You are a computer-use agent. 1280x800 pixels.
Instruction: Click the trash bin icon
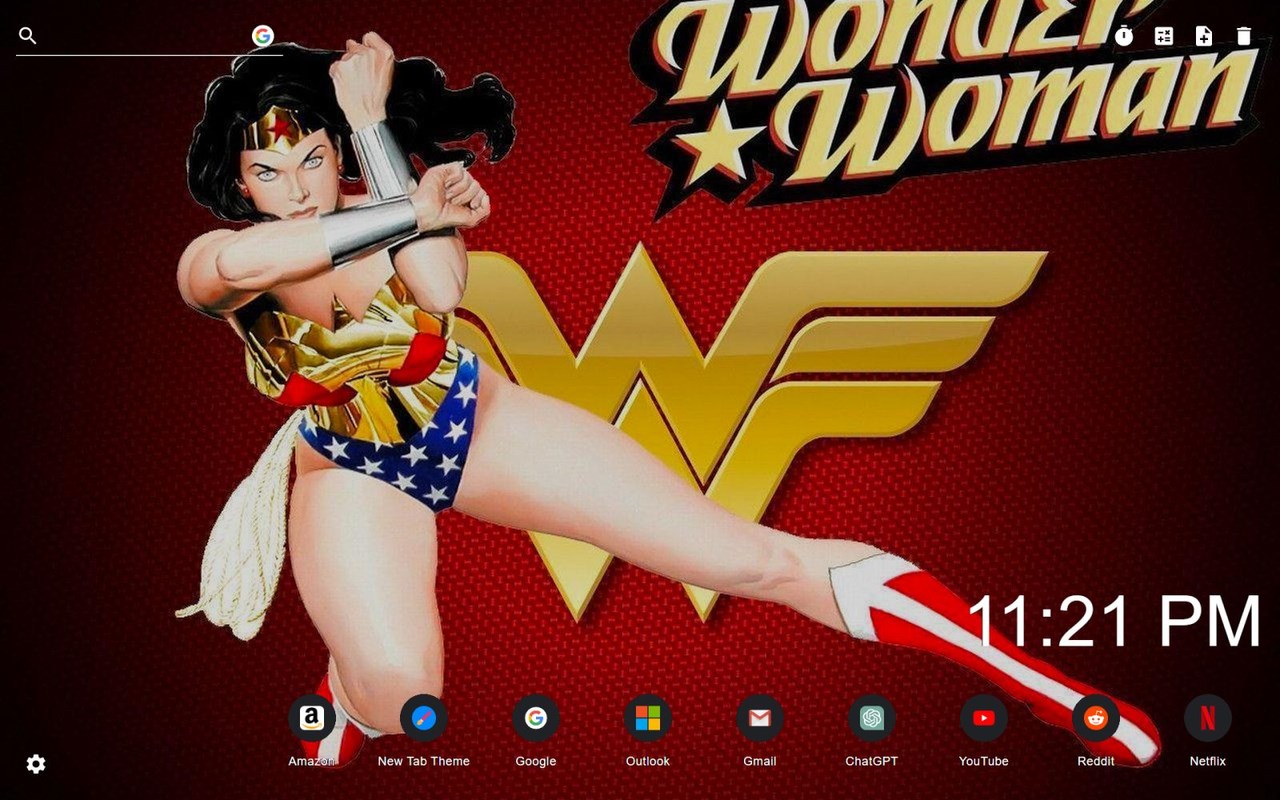pyautogui.click(x=1244, y=36)
